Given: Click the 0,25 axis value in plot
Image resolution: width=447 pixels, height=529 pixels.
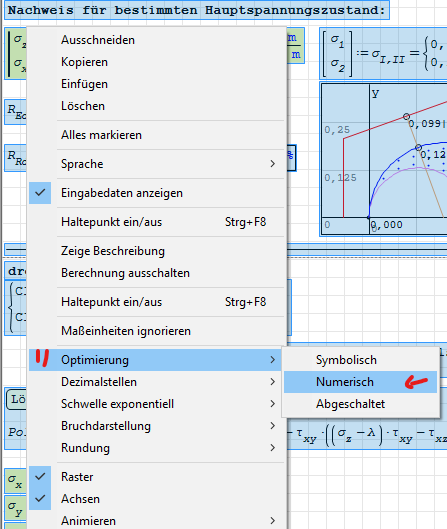Looking at the screenshot, I should tap(337, 130).
